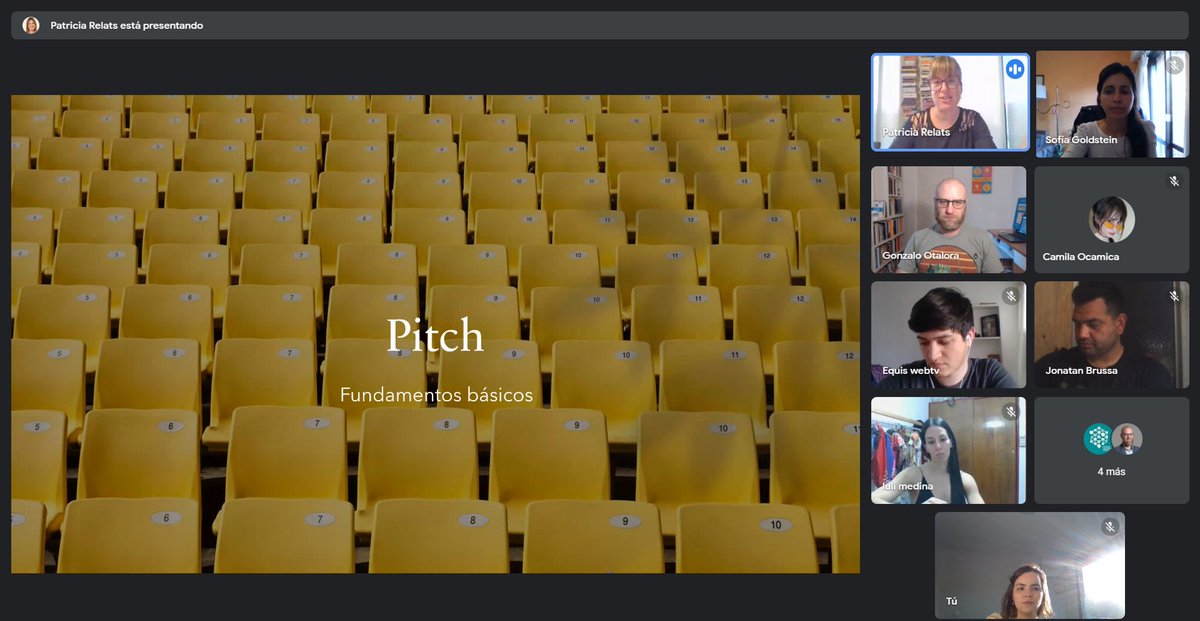Open Patricia Relats's highlighted video tile
Image resolution: width=1200 pixels, height=621 pixels.
[x=948, y=102]
